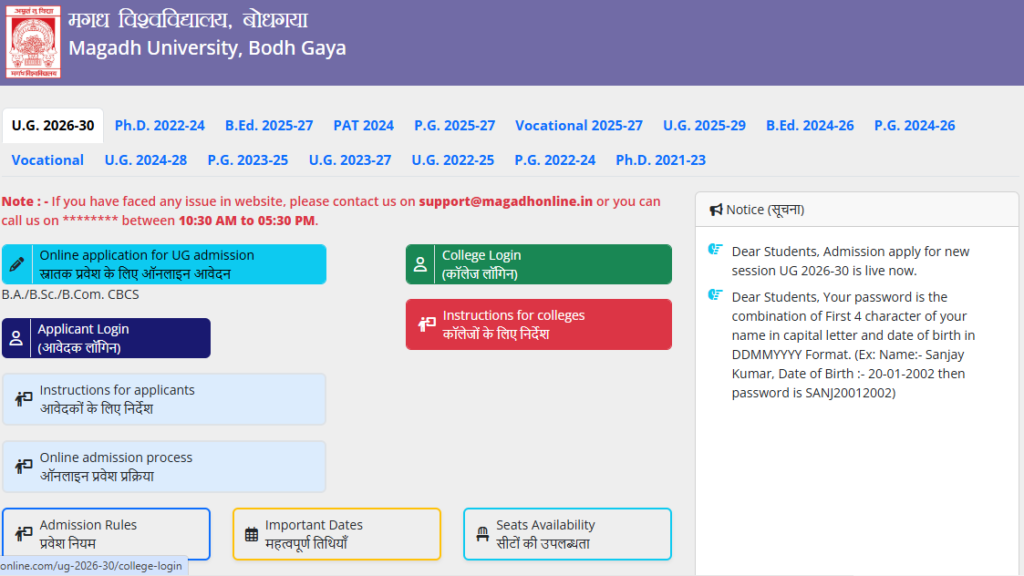
Task: Open the B.Ed. 2024-26 tab
Action: coord(810,125)
